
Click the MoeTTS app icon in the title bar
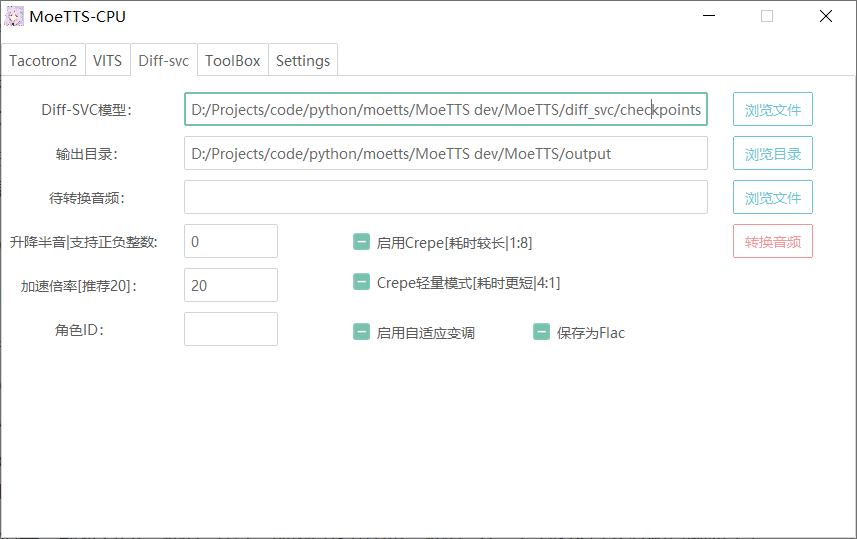(x=14, y=16)
